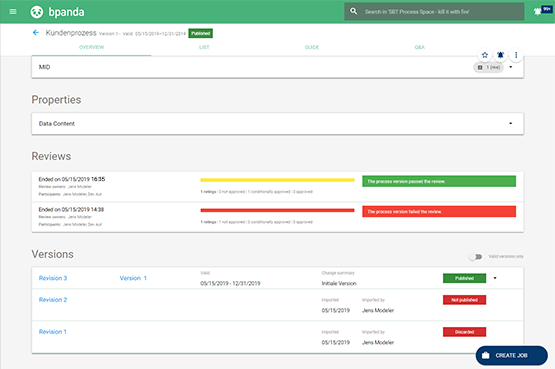The width and height of the screenshot is (555, 369).
Task: Click 'Jens Modeler' in Revision 1 row
Action: tap(378, 342)
